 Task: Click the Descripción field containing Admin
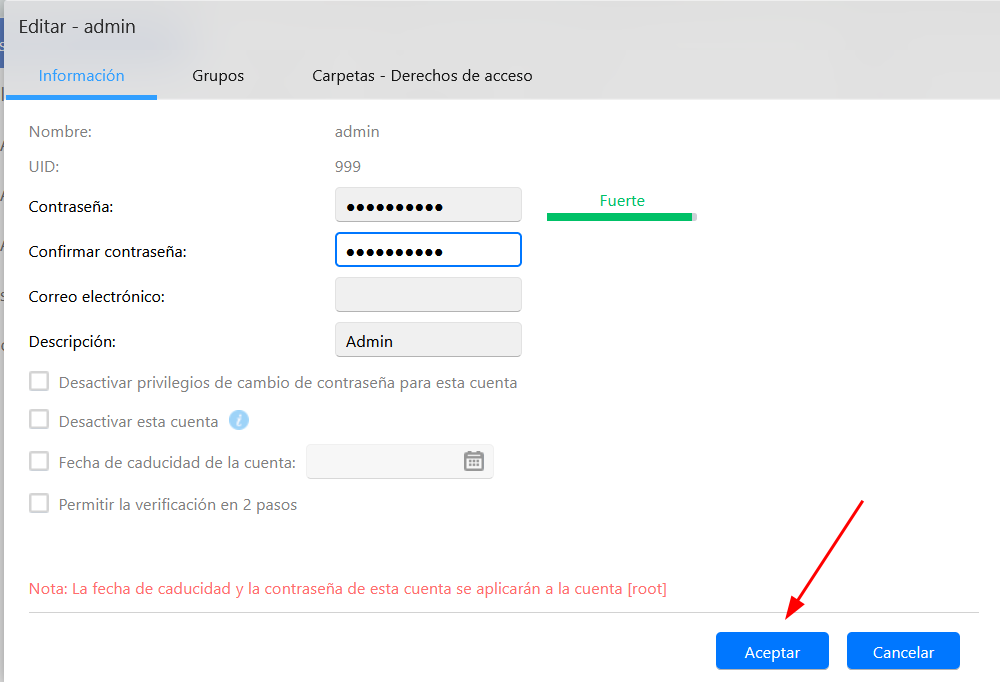[x=428, y=341]
